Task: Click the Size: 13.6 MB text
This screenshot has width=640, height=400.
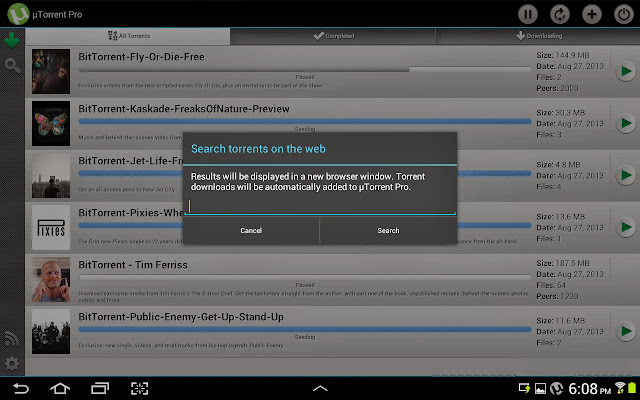Action: [560, 217]
